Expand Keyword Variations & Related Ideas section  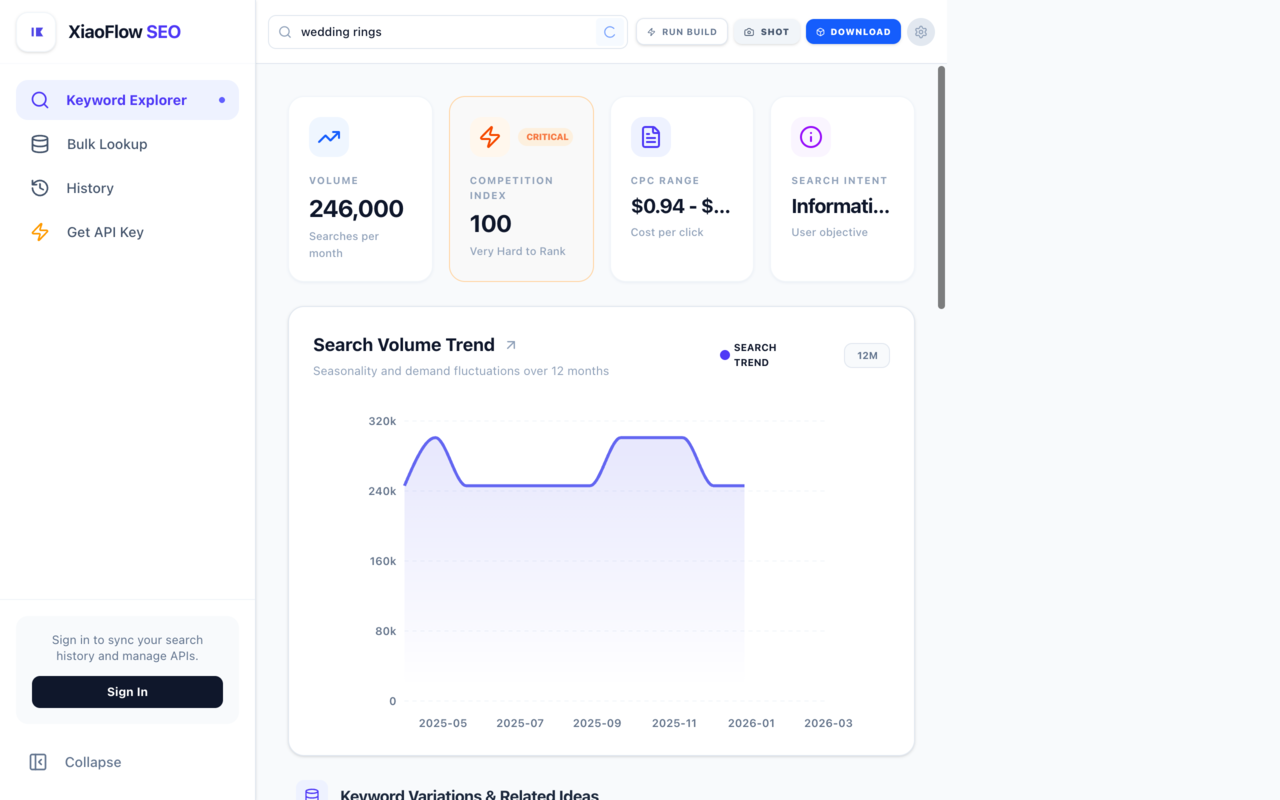pyautogui.click(x=469, y=793)
